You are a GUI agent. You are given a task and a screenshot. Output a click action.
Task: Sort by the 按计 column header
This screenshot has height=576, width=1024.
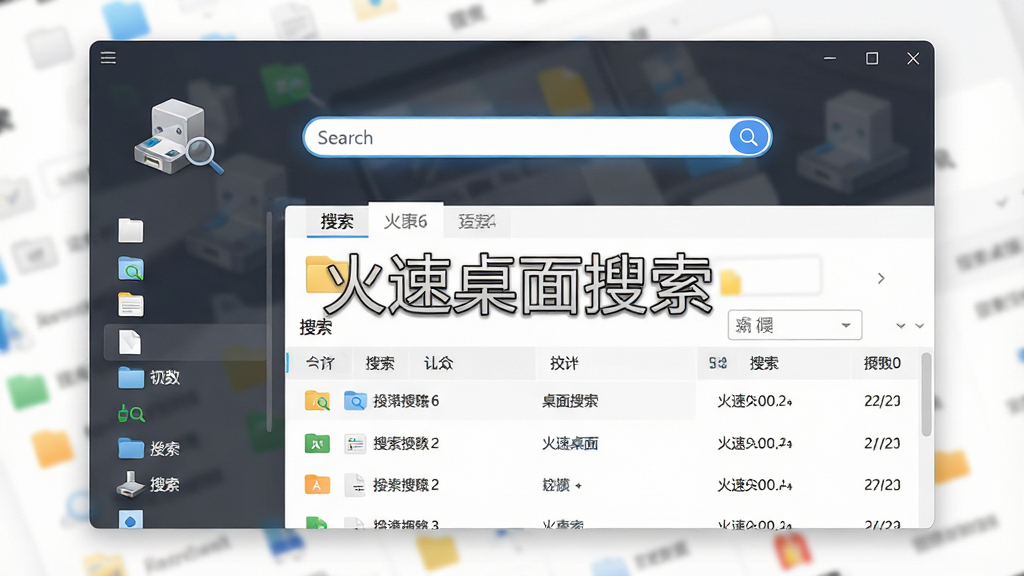(x=564, y=363)
